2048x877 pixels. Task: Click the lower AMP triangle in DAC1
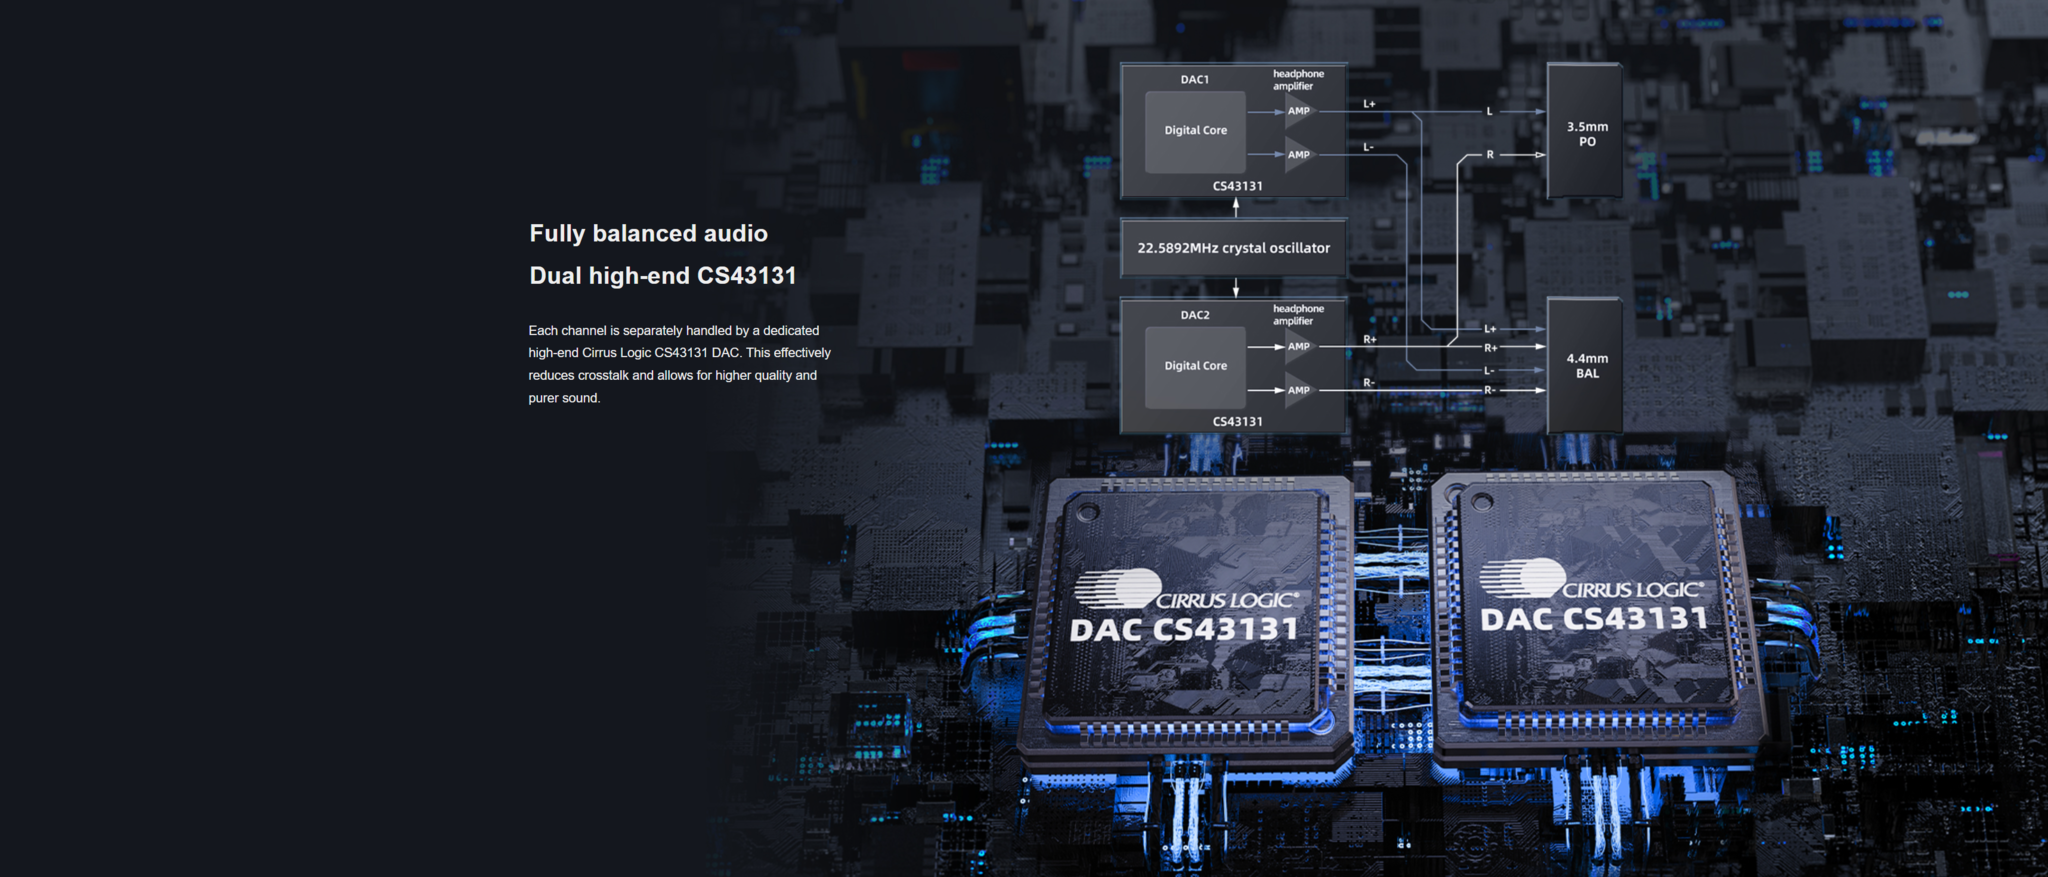(1298, 155)
